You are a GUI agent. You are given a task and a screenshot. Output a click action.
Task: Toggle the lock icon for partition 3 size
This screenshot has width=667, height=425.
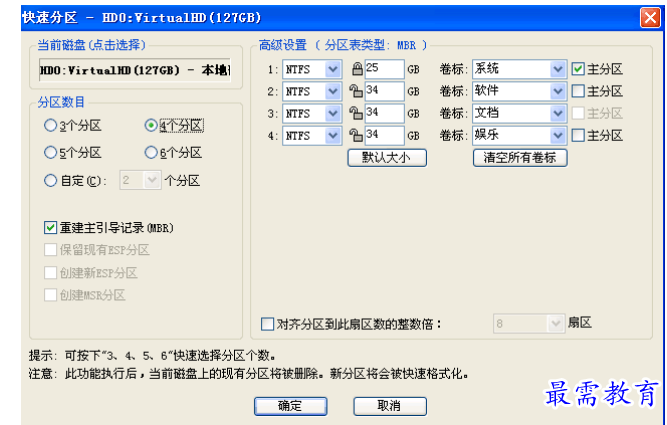pyautogui.click(x=356, y=113)
